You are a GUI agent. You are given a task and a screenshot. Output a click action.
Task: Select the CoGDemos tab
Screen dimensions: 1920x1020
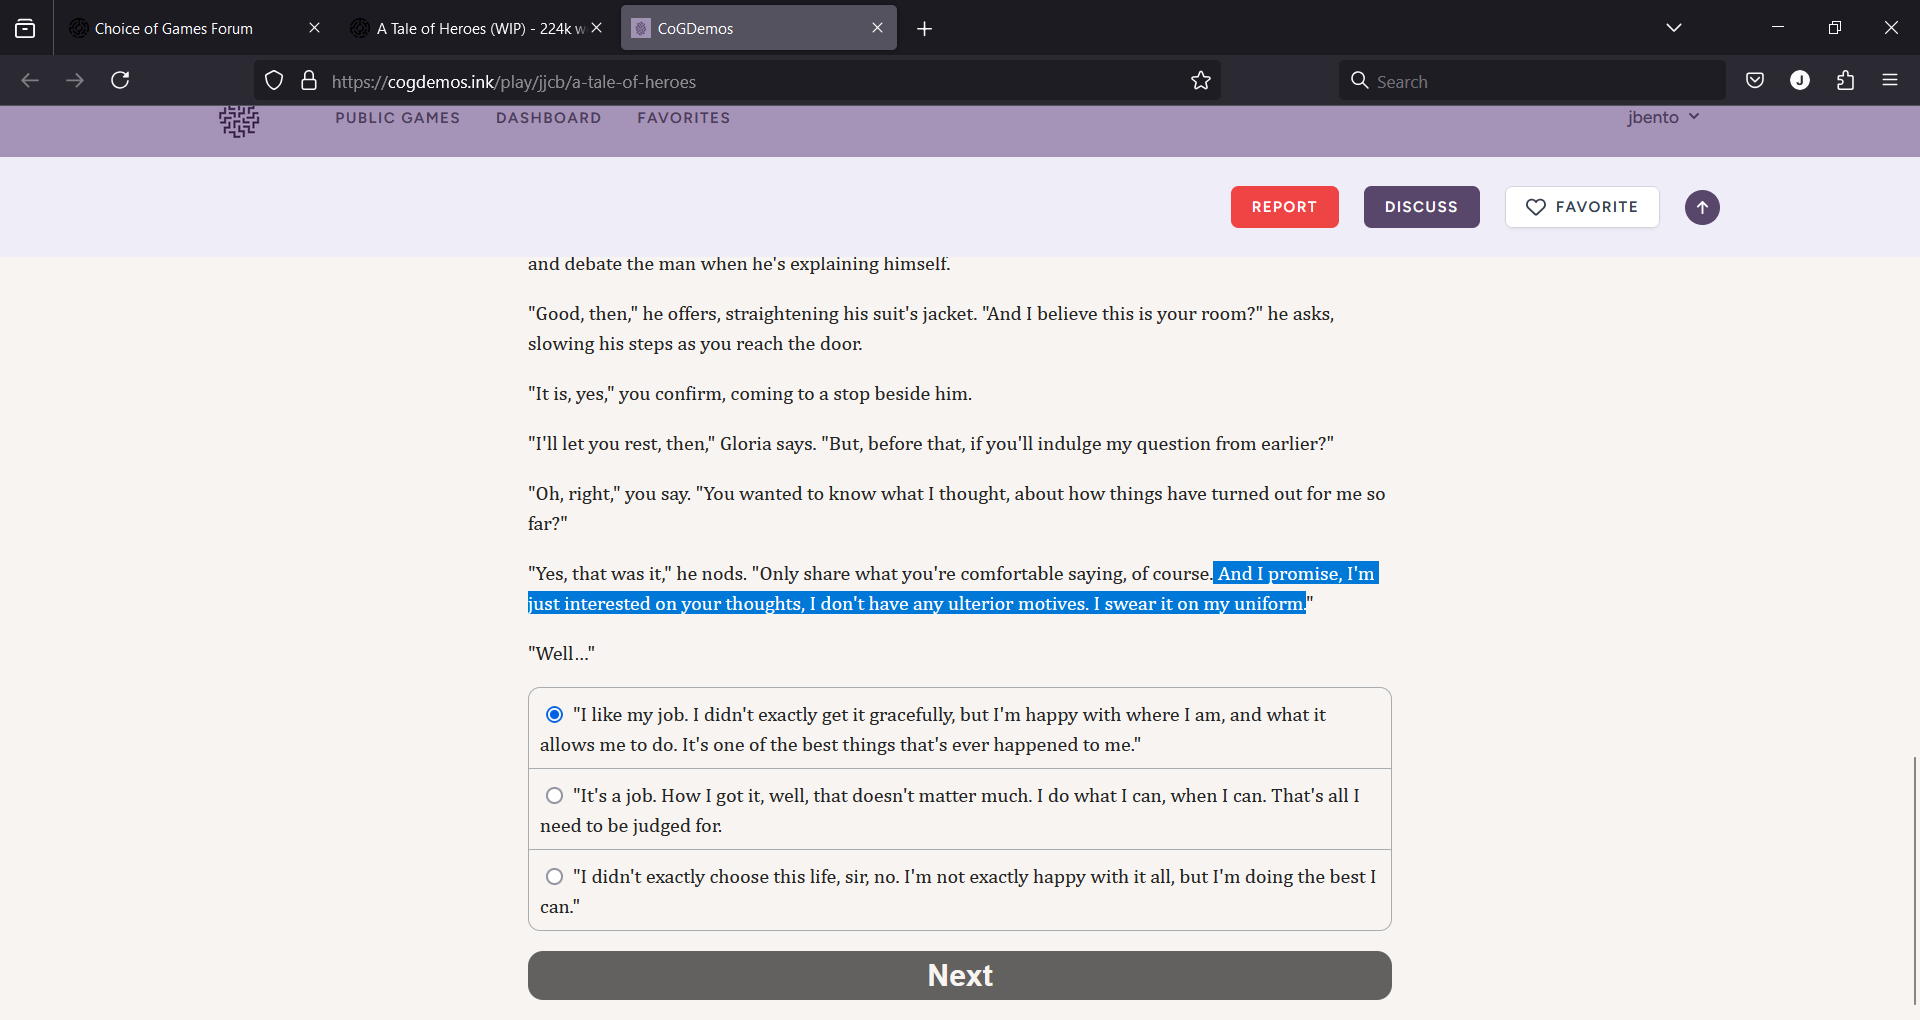click(759, 28)
